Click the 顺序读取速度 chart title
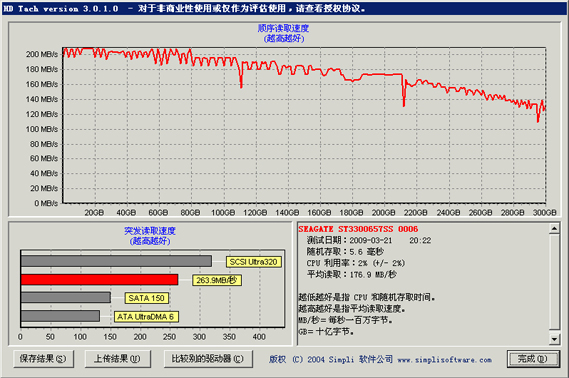569x378 pixels. click(x=283, y=28)
